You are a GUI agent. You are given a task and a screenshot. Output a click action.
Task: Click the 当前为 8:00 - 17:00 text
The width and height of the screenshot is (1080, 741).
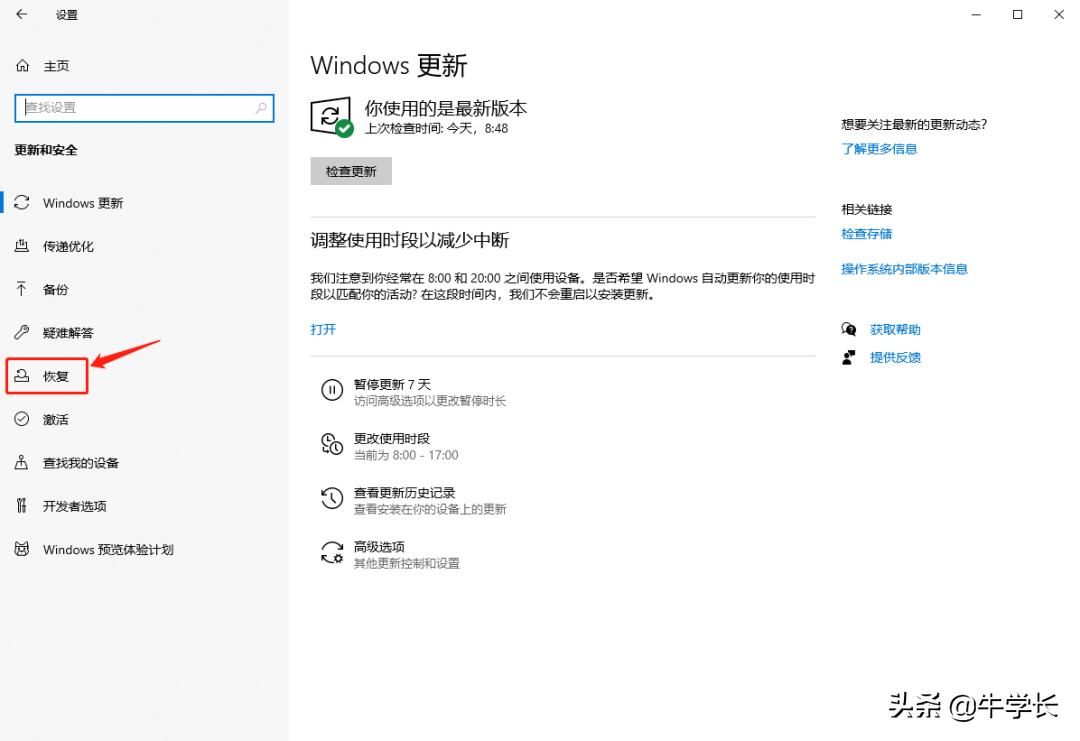[406, 455]
